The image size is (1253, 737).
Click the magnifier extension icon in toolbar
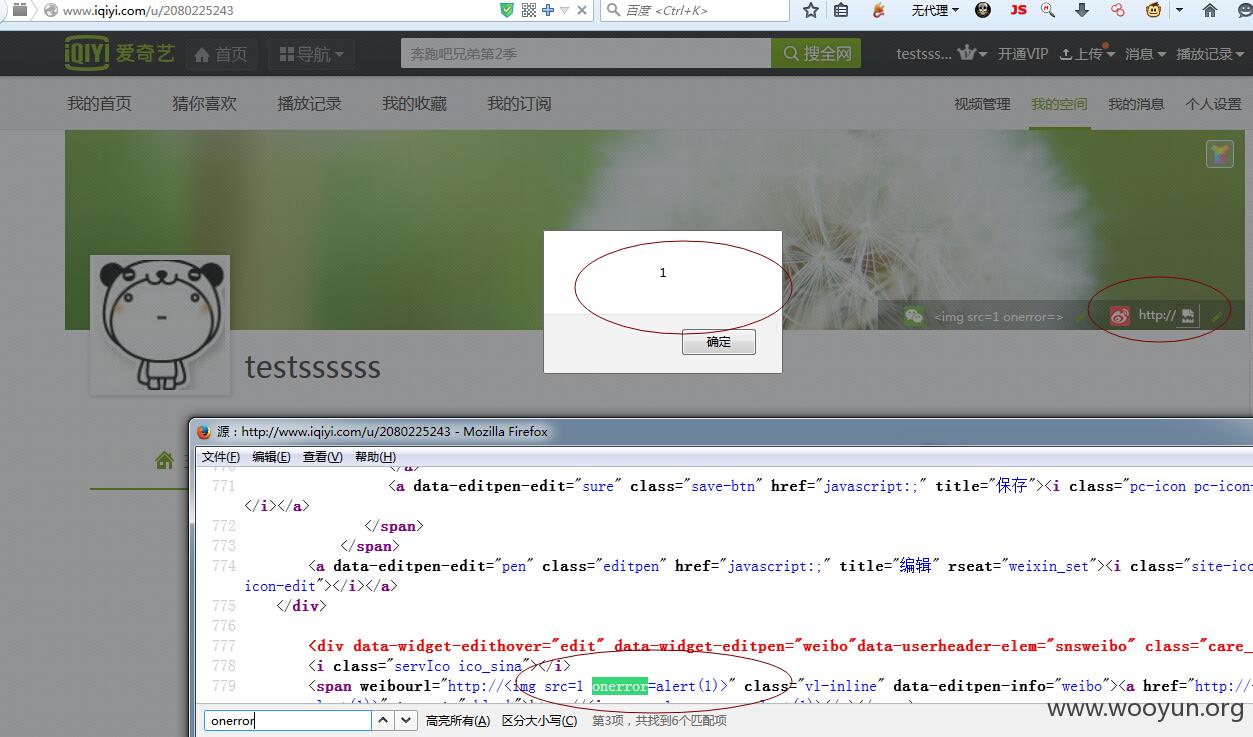coord(1048,10)
